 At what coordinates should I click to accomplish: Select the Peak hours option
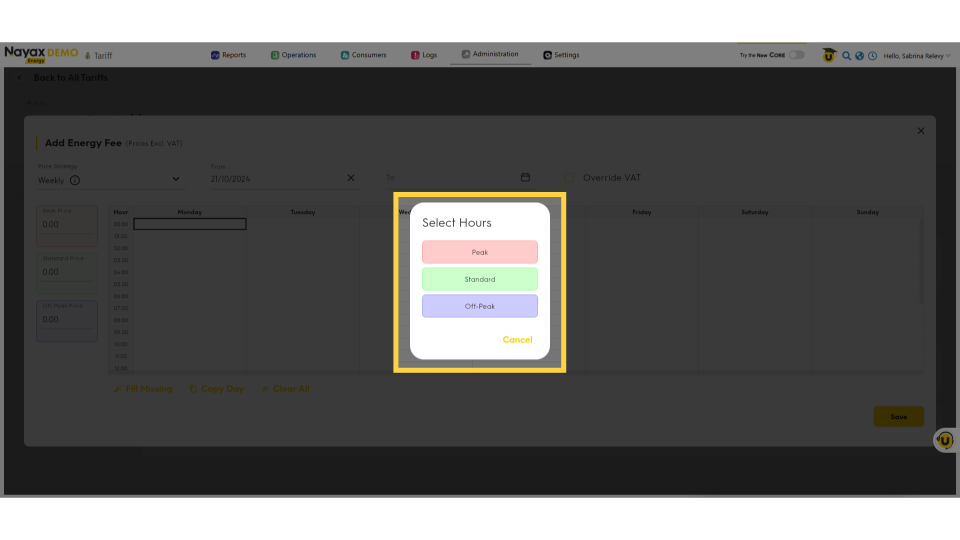[x=479, y=252]
